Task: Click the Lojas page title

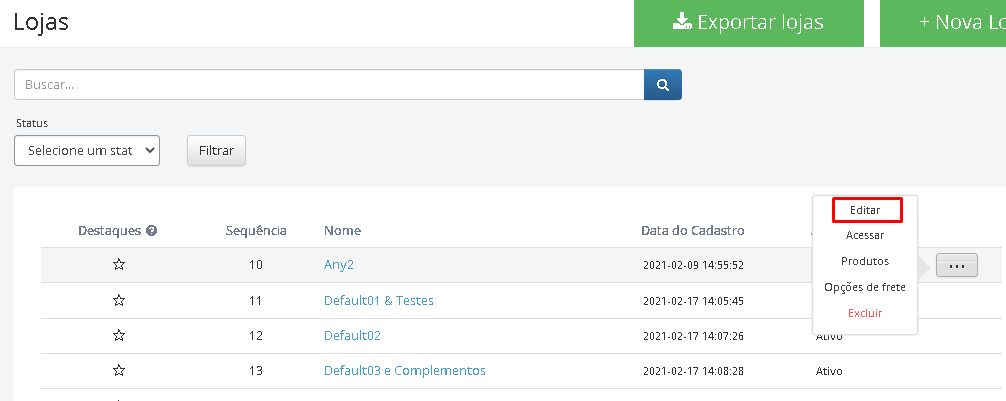Action: tap(41, 22)
